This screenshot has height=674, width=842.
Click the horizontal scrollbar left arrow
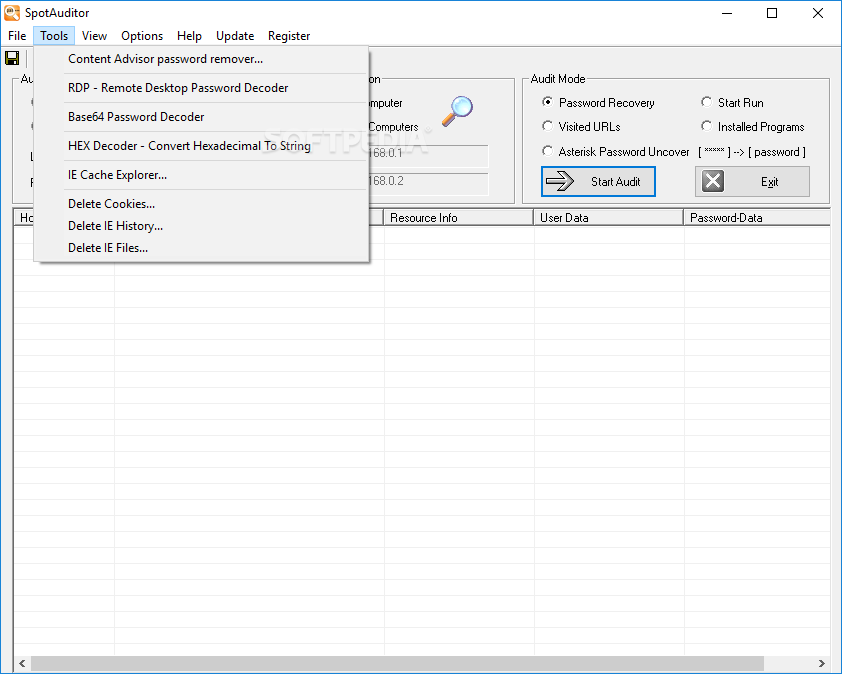click(x=22, y=664)
